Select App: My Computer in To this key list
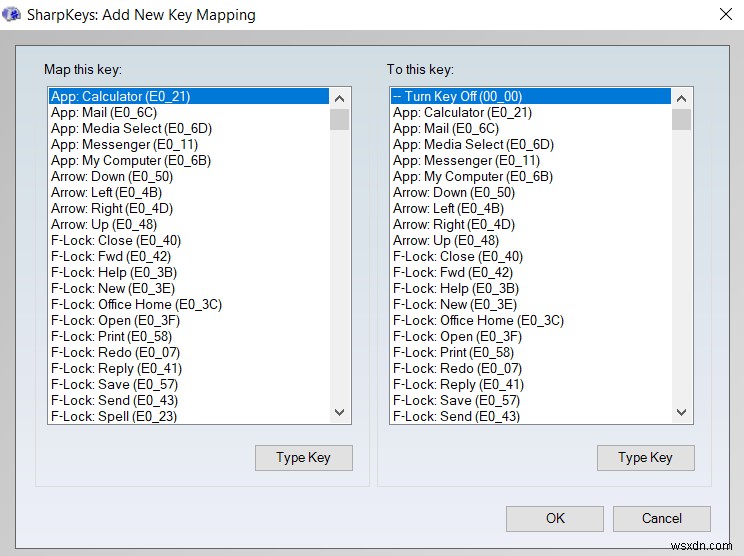Viewport: 744px width, 556px height. (x=531, y=176)
